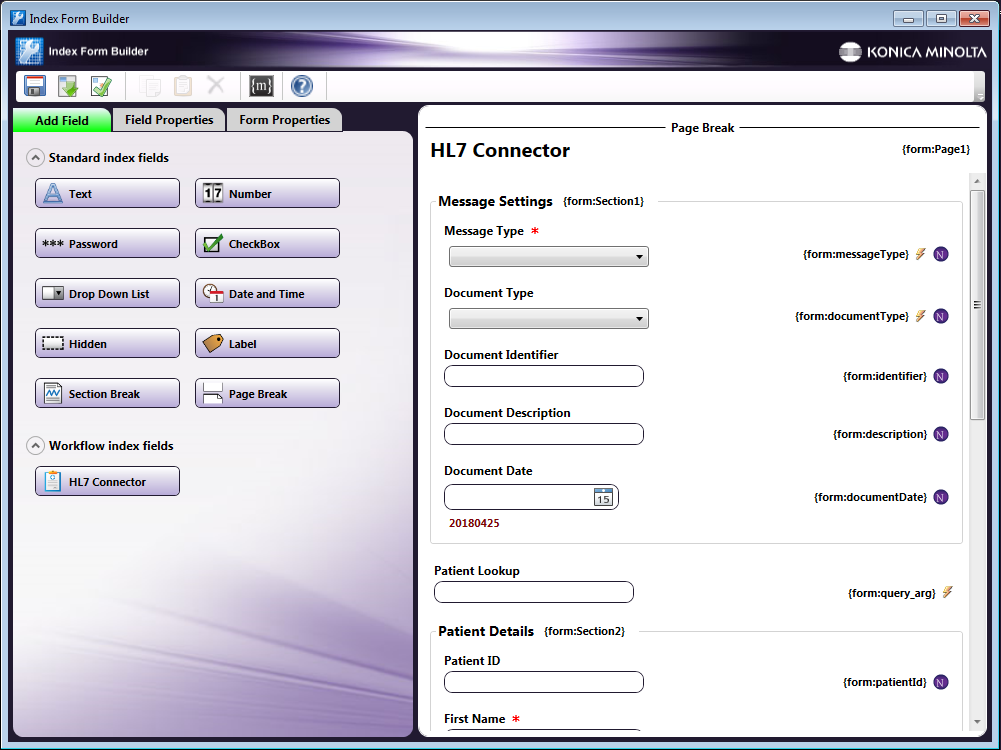Add a Text field
The image size is (1001, 750).
(107, 193)
